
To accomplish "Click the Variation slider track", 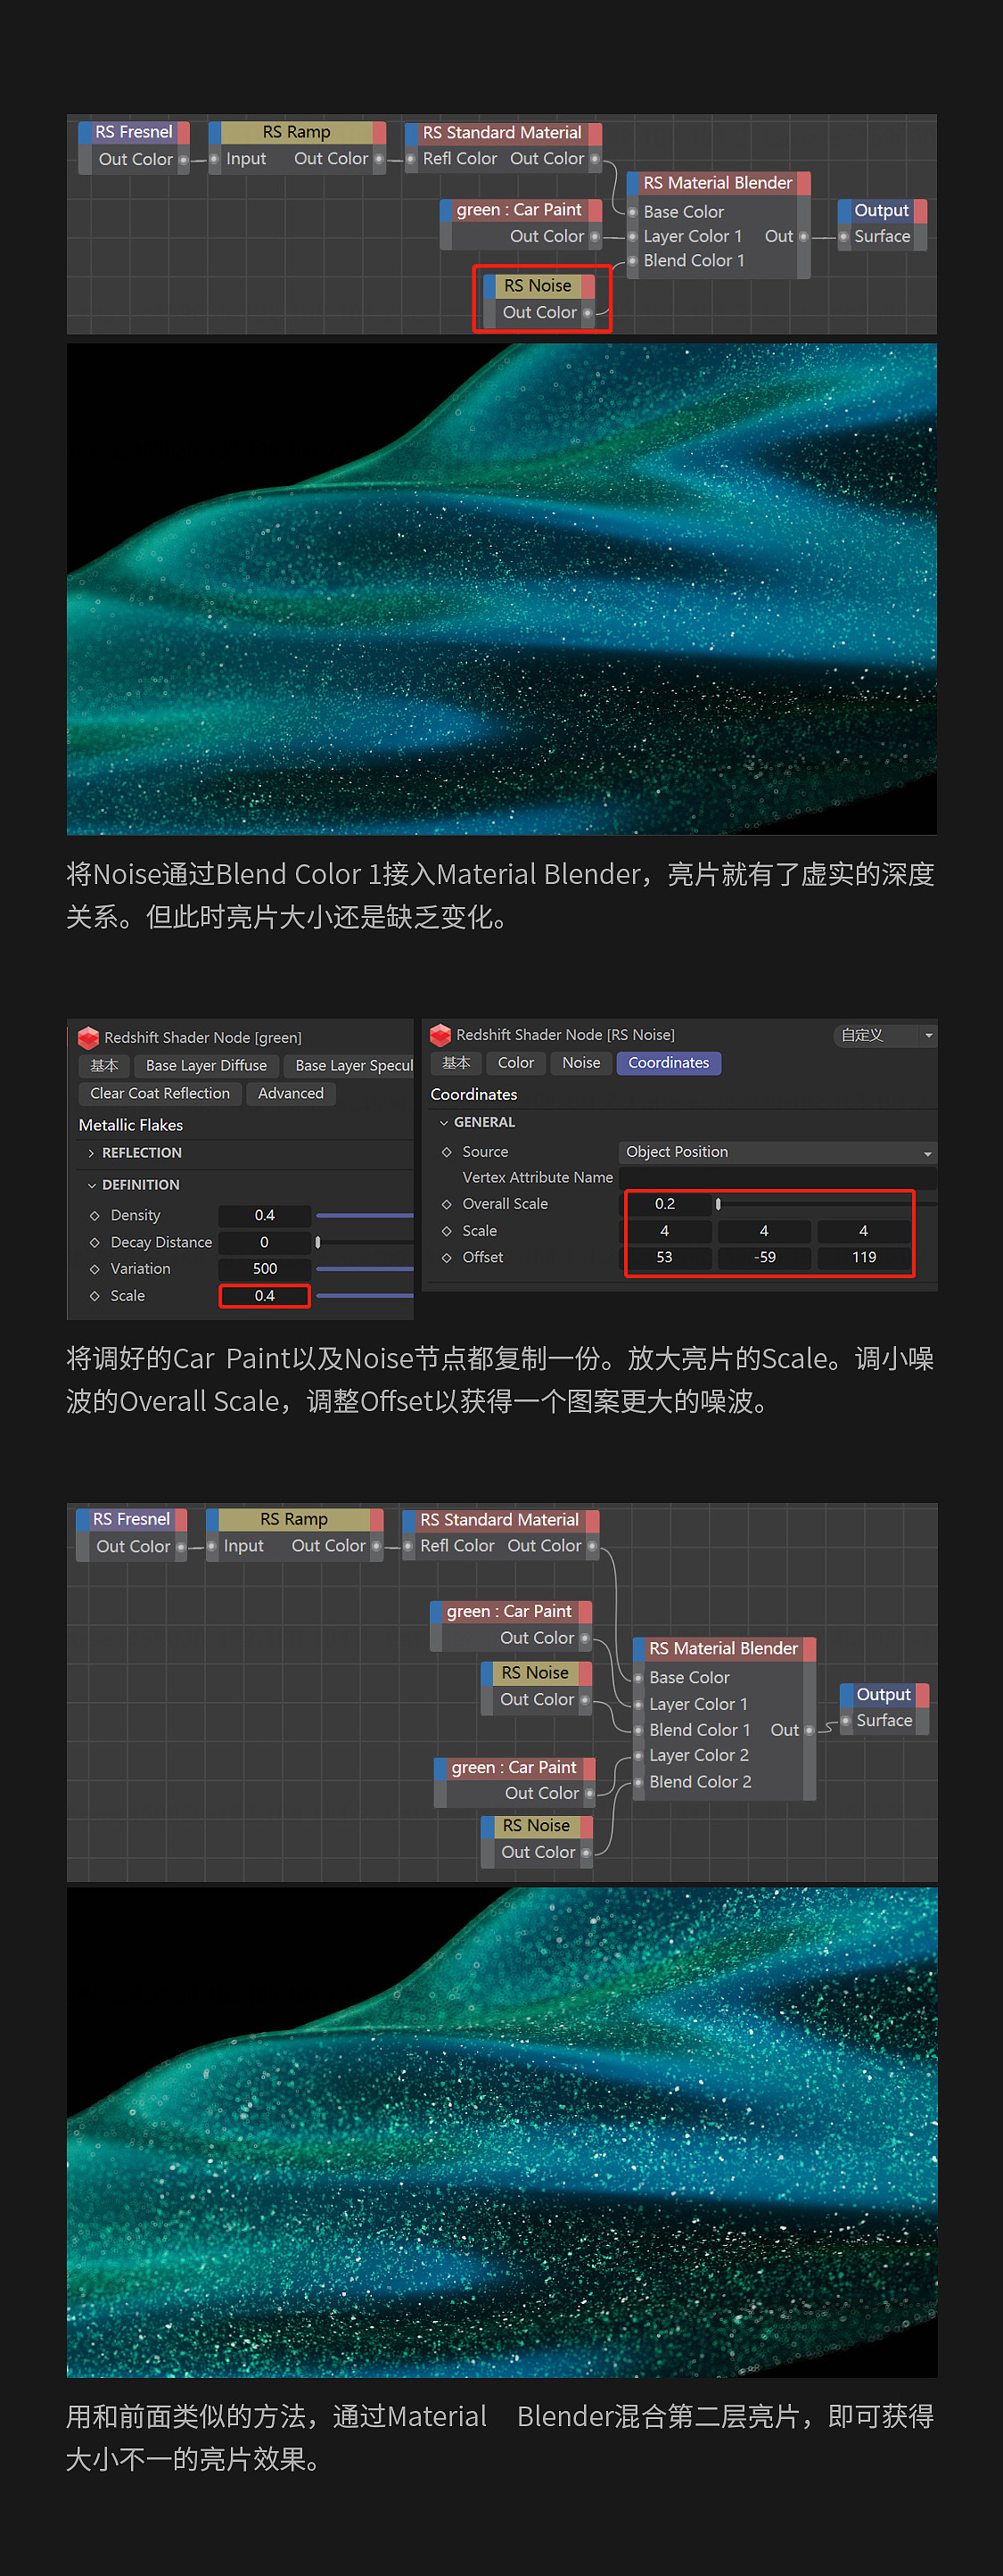I will [364, 1268].
